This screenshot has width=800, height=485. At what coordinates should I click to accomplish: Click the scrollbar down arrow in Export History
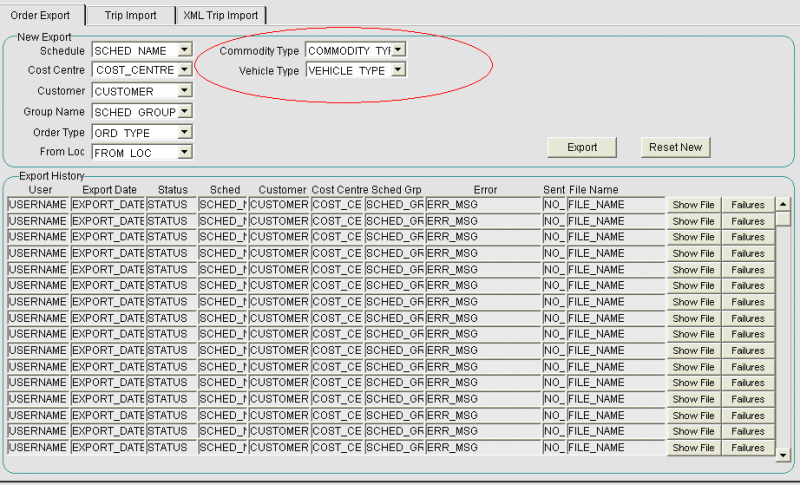click(x=783, y=454)
